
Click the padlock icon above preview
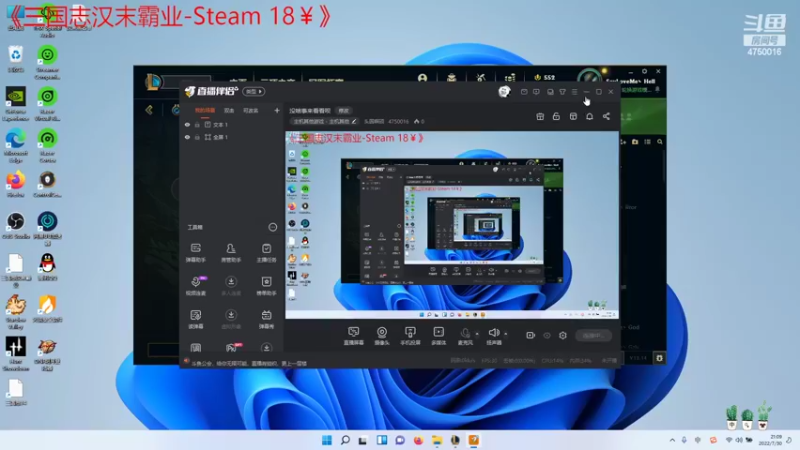tap(556, 117)
